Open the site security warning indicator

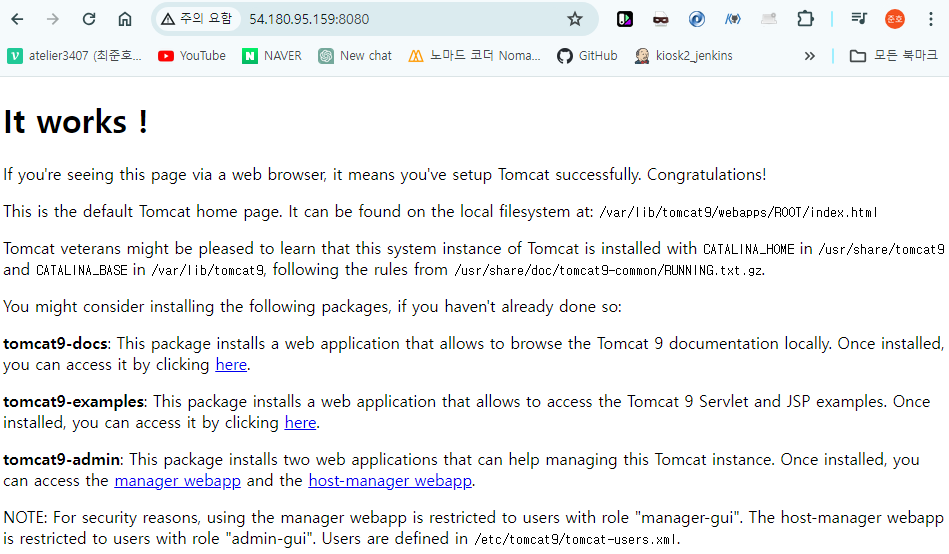click(196, 19)
